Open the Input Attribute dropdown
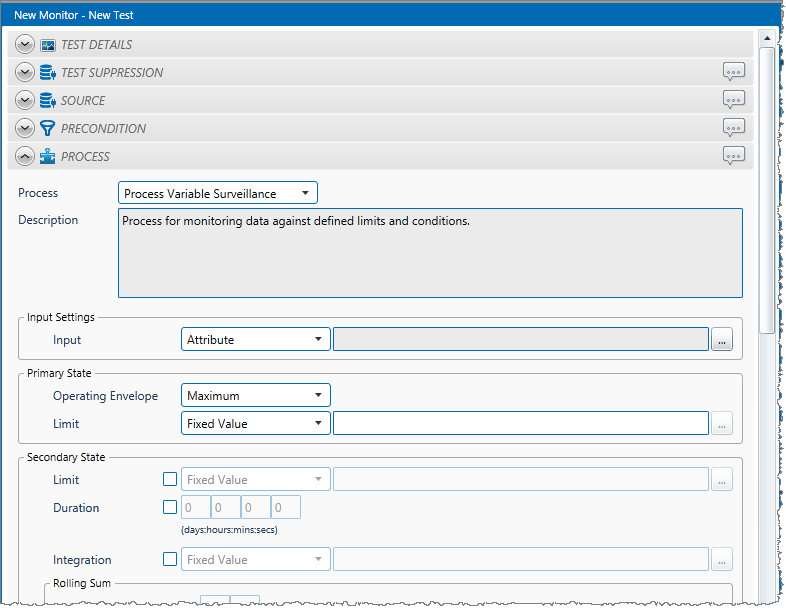The height and width of the screenshot is (608, 786). pyautogui.click(x=256, y=340)
